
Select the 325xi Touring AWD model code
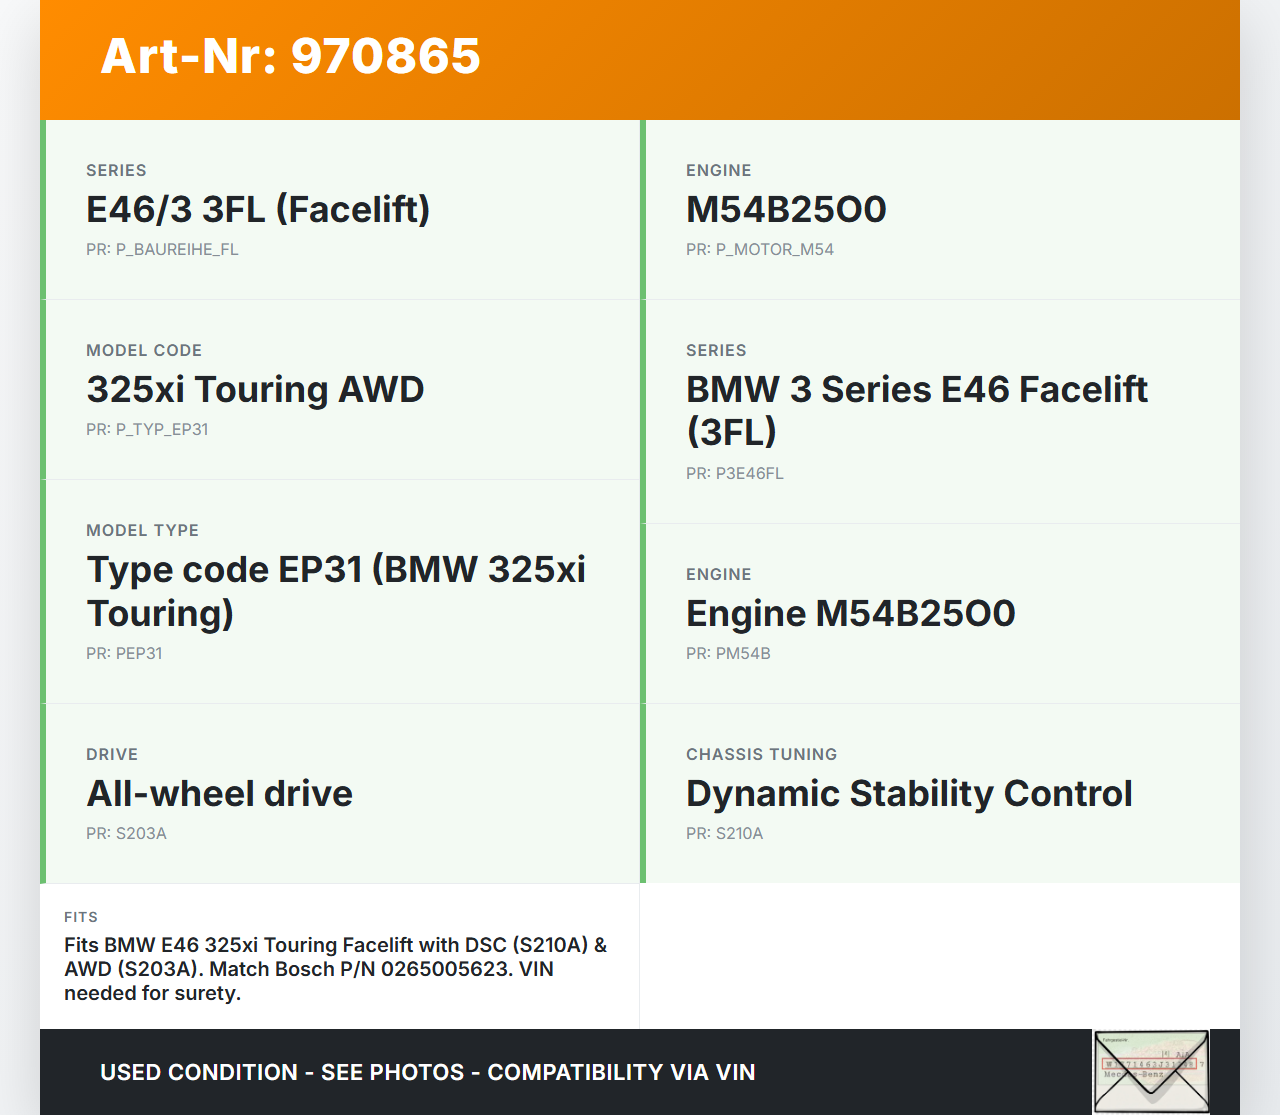coord(255,390)
